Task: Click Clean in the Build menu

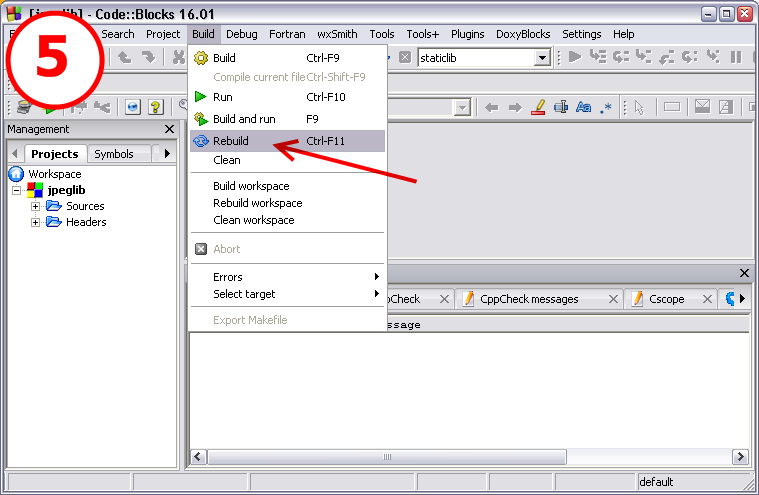Action: pos(287,160)
